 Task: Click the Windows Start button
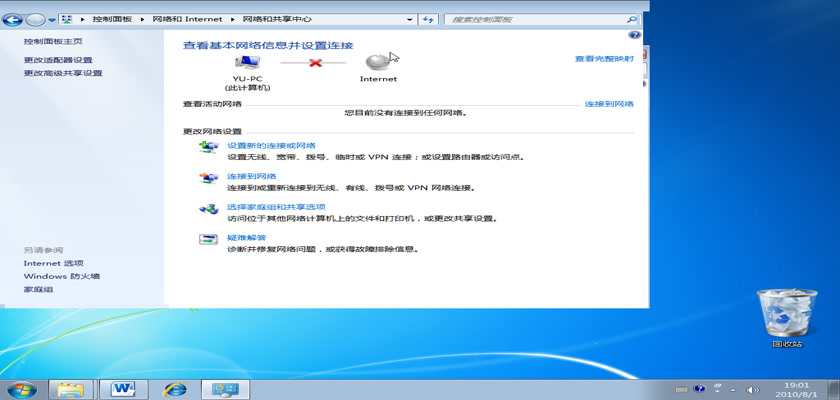click(x=21, y=388)
